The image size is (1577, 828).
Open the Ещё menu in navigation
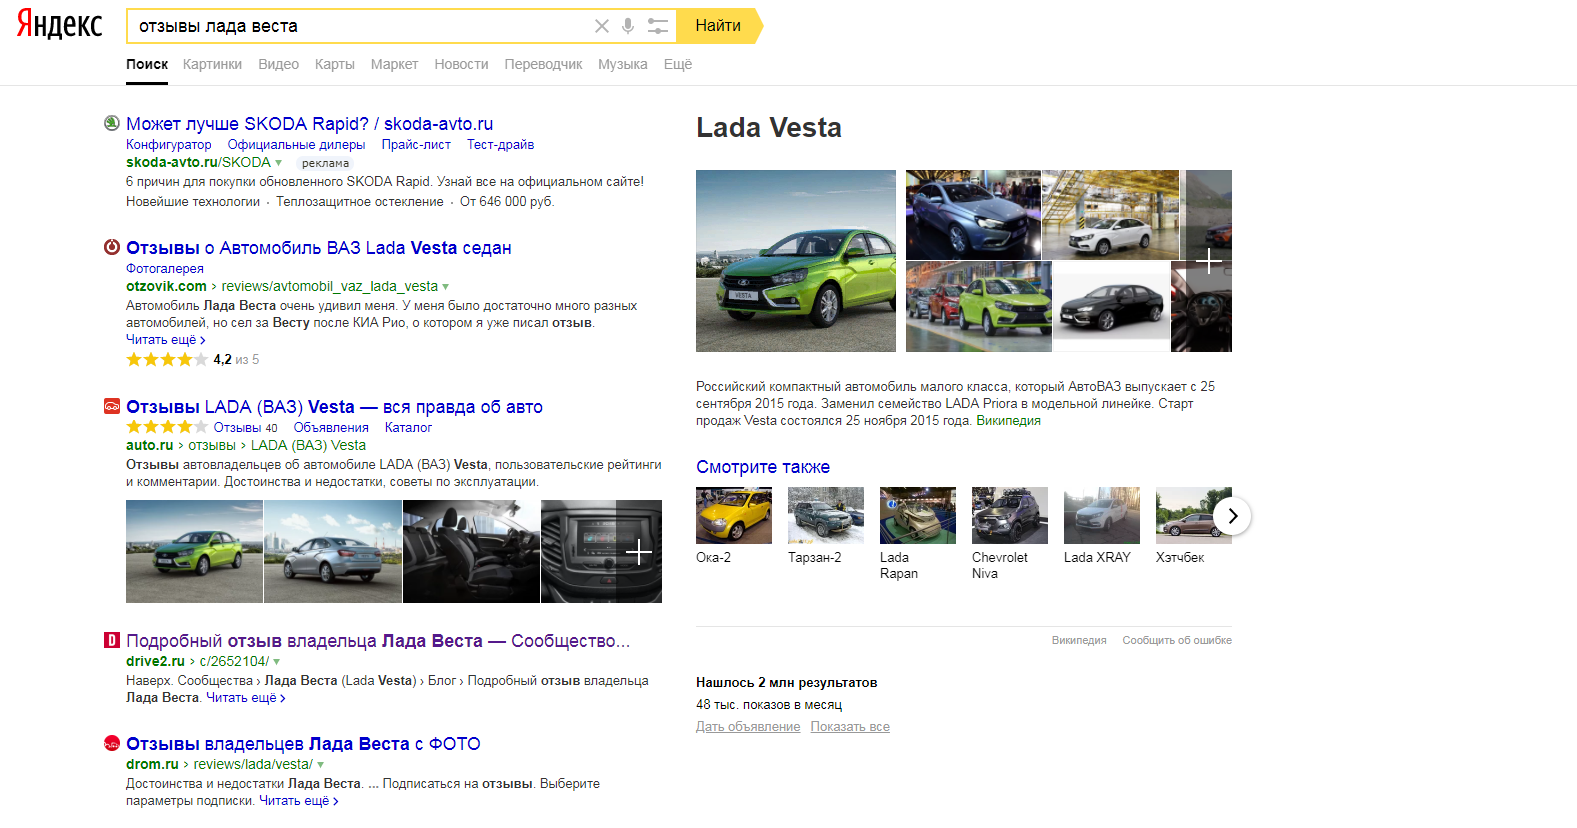tap(678, 64)
